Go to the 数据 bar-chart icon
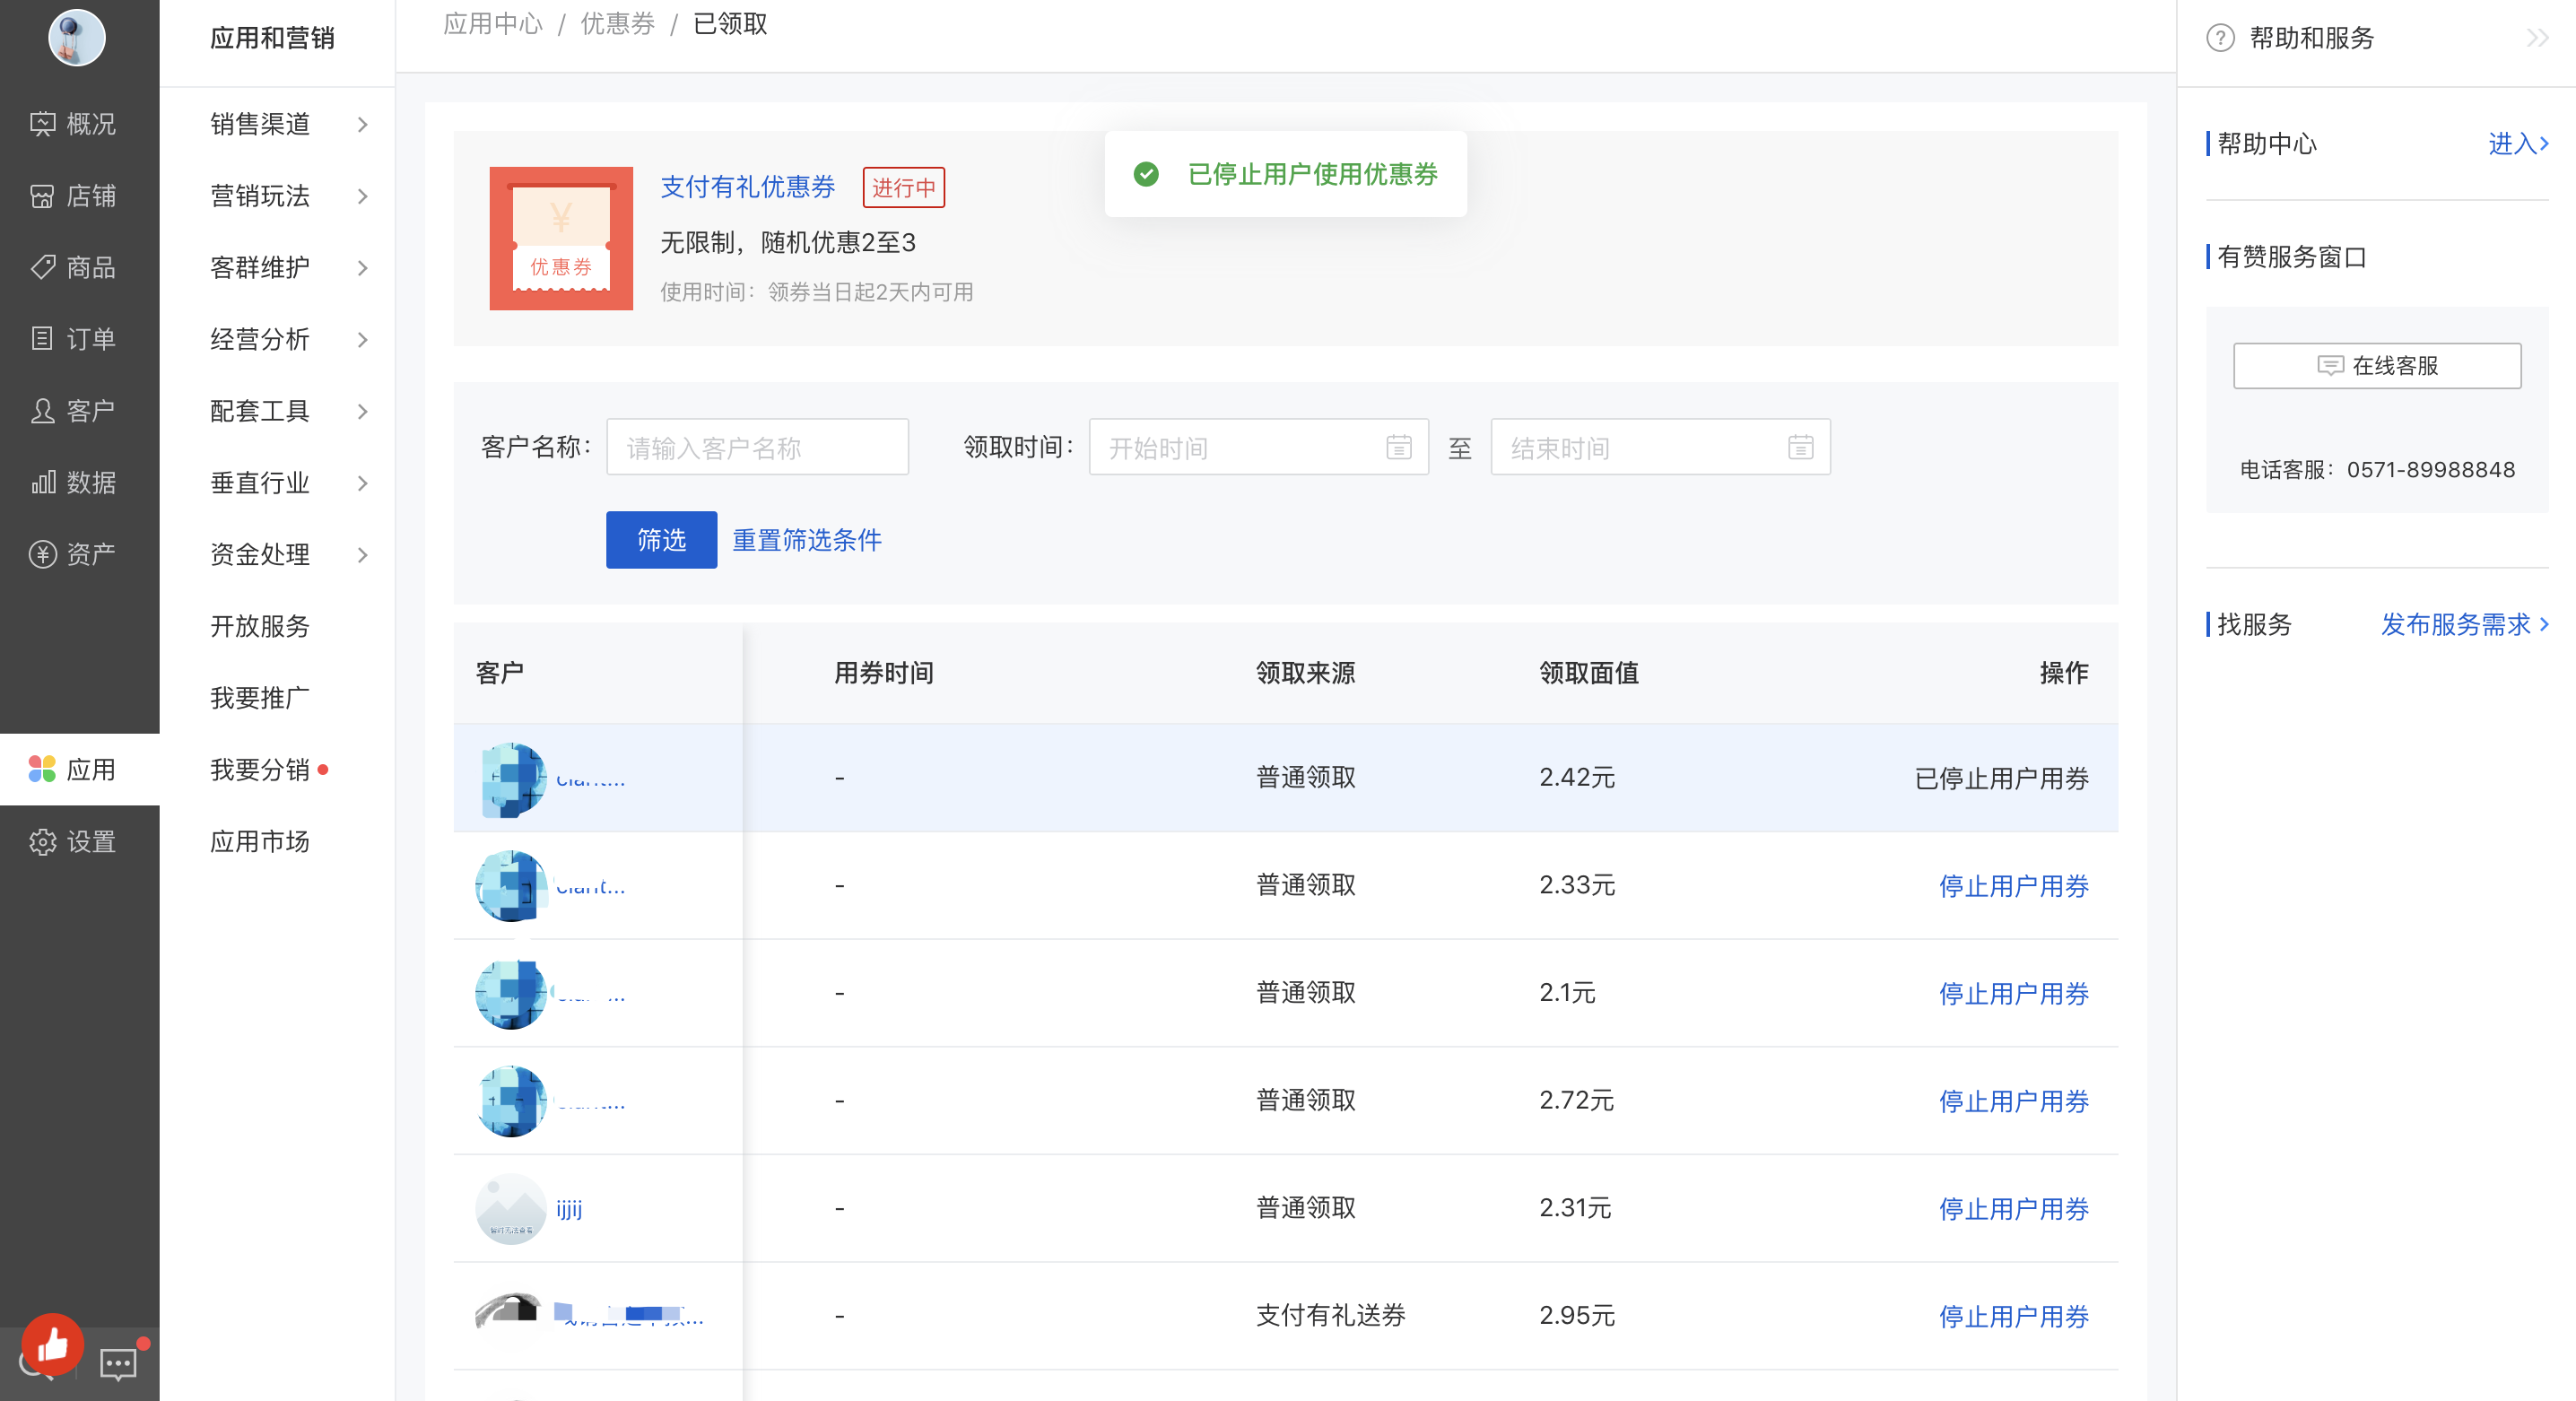The image size is (2576, 1401). pos(42,483)
